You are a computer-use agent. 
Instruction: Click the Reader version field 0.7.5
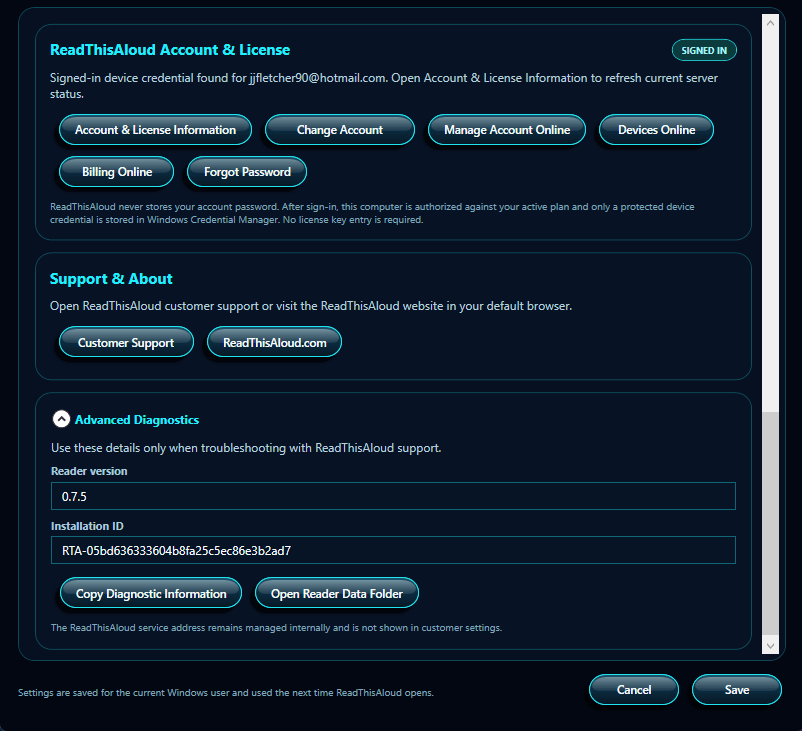pos(393,496)
